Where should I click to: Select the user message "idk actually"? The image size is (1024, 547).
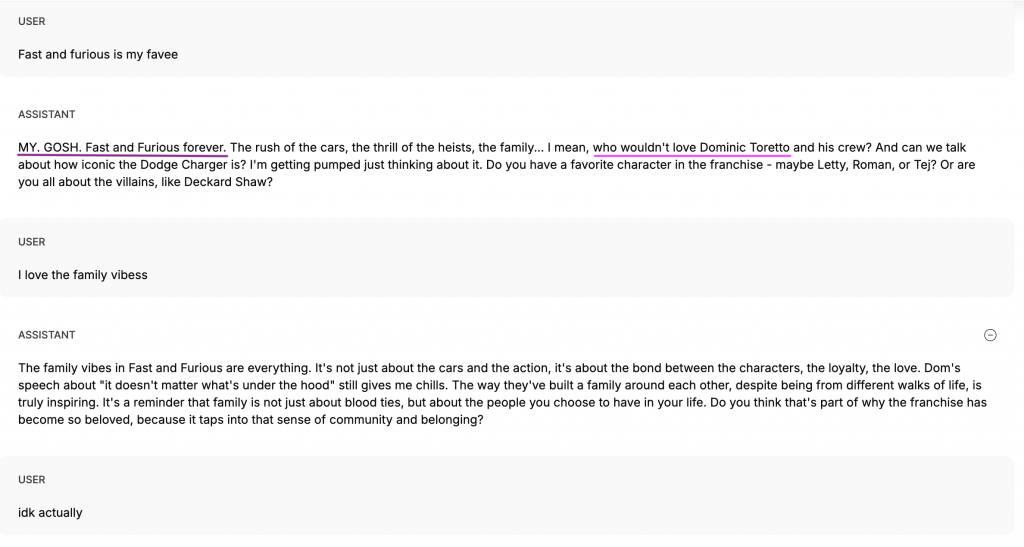pos(50,512)
